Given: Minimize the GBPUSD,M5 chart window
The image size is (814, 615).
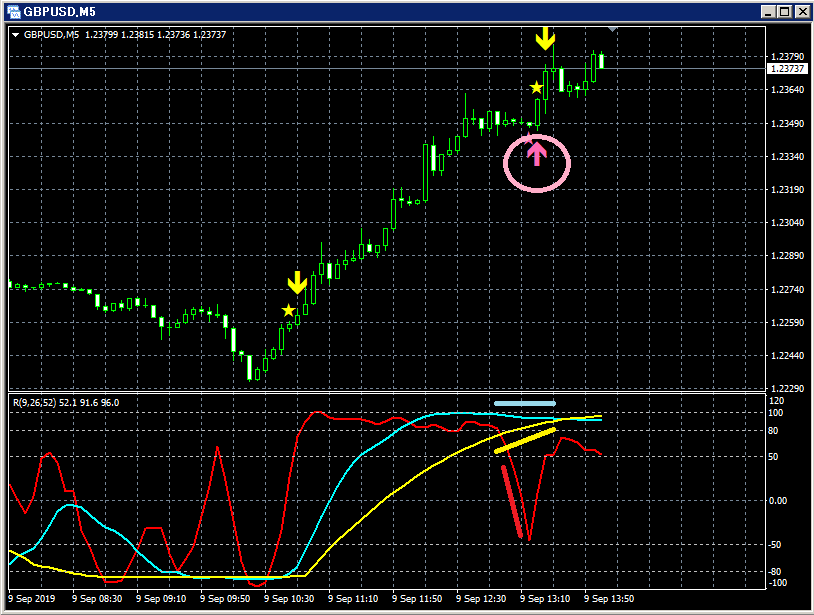Looking at the screenshot, I should [x=768, y=12].
